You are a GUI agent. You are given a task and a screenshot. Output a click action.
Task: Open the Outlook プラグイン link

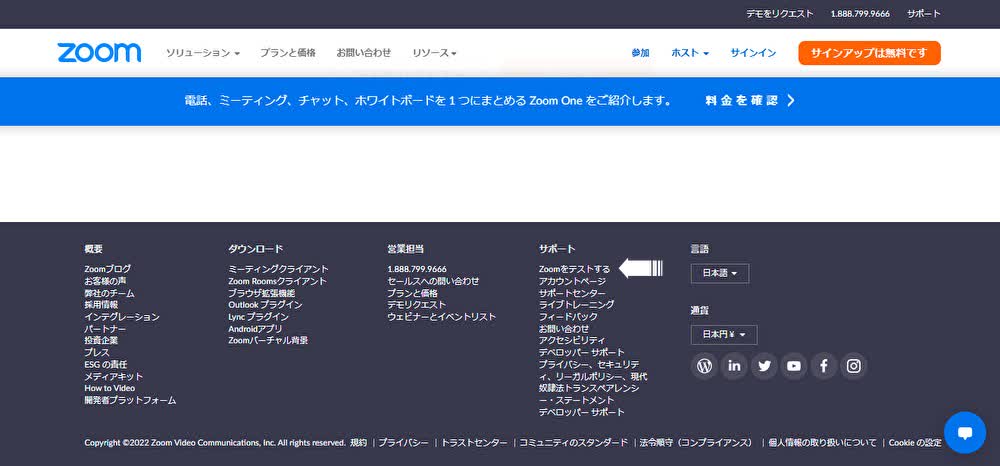pos(265,305)
